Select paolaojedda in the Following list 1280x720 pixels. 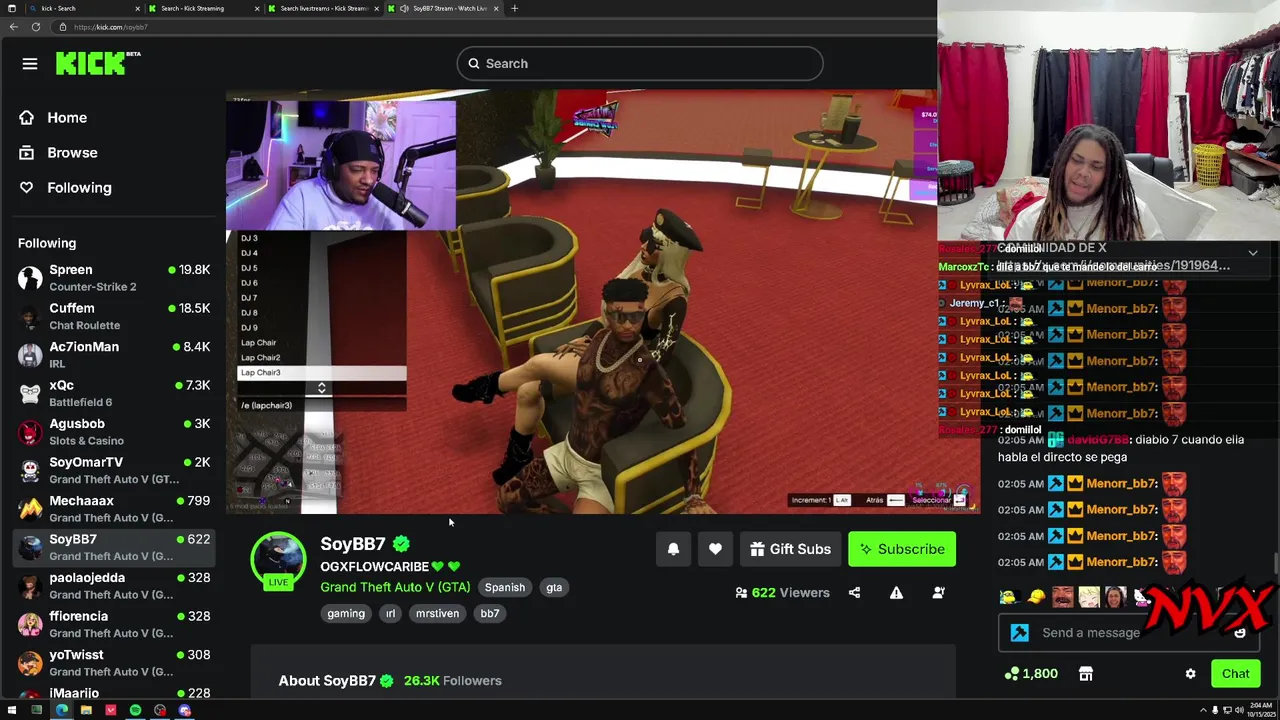coord(115,586)
